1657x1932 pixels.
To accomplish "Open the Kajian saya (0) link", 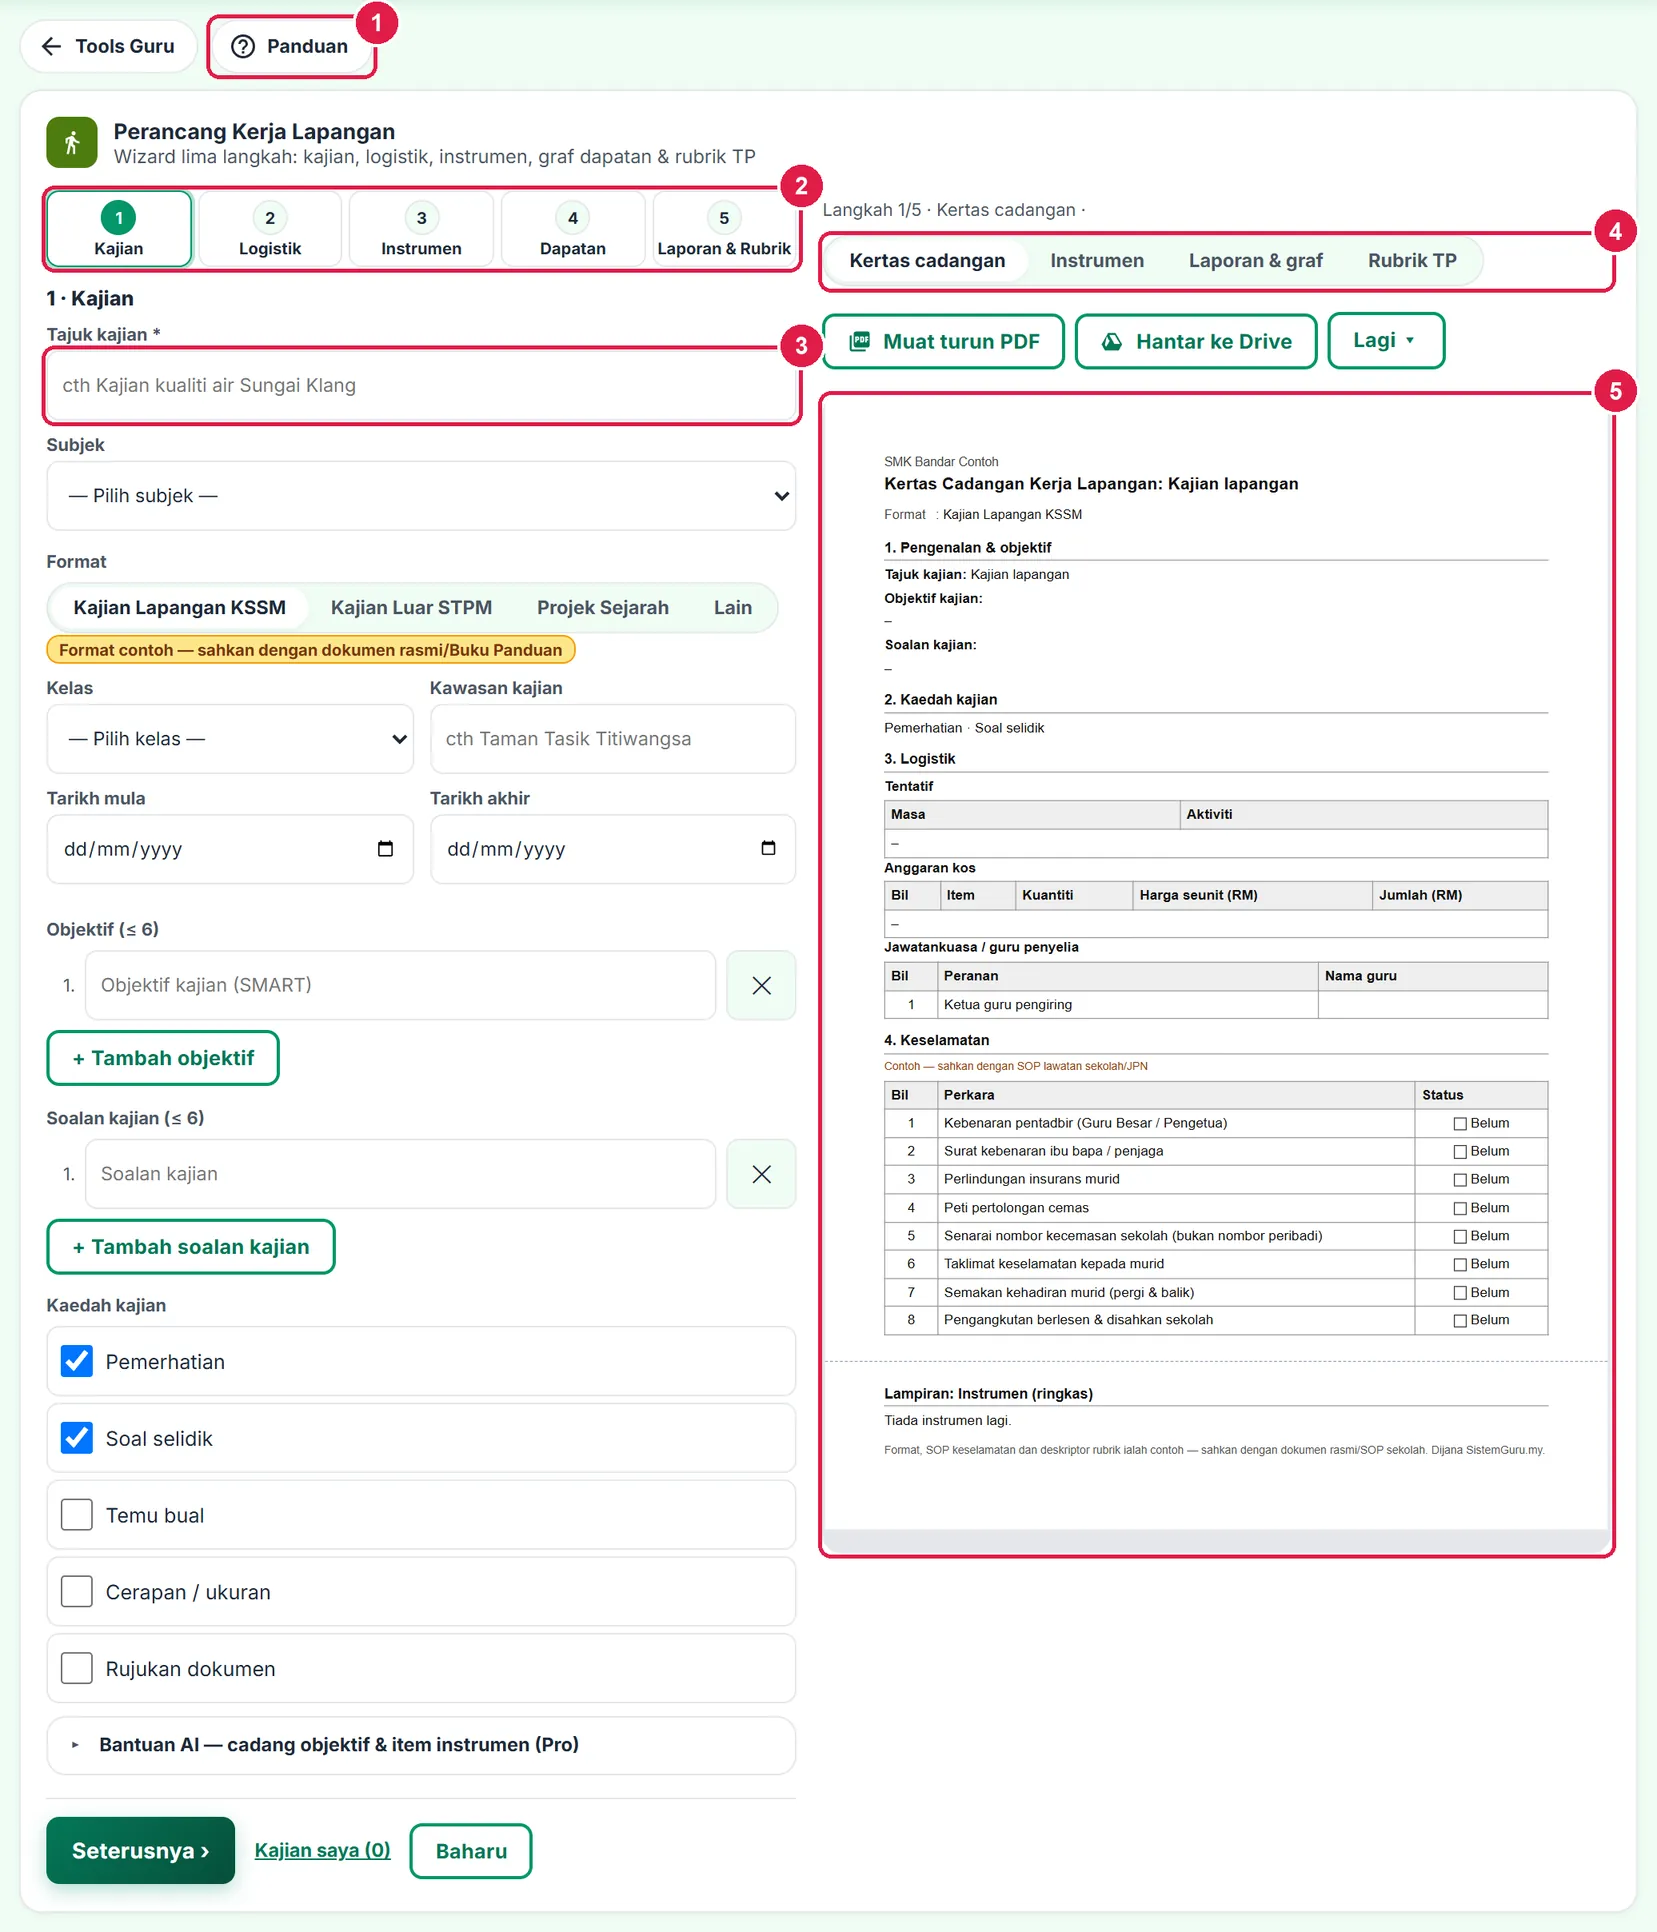I will click(322, 1850).
